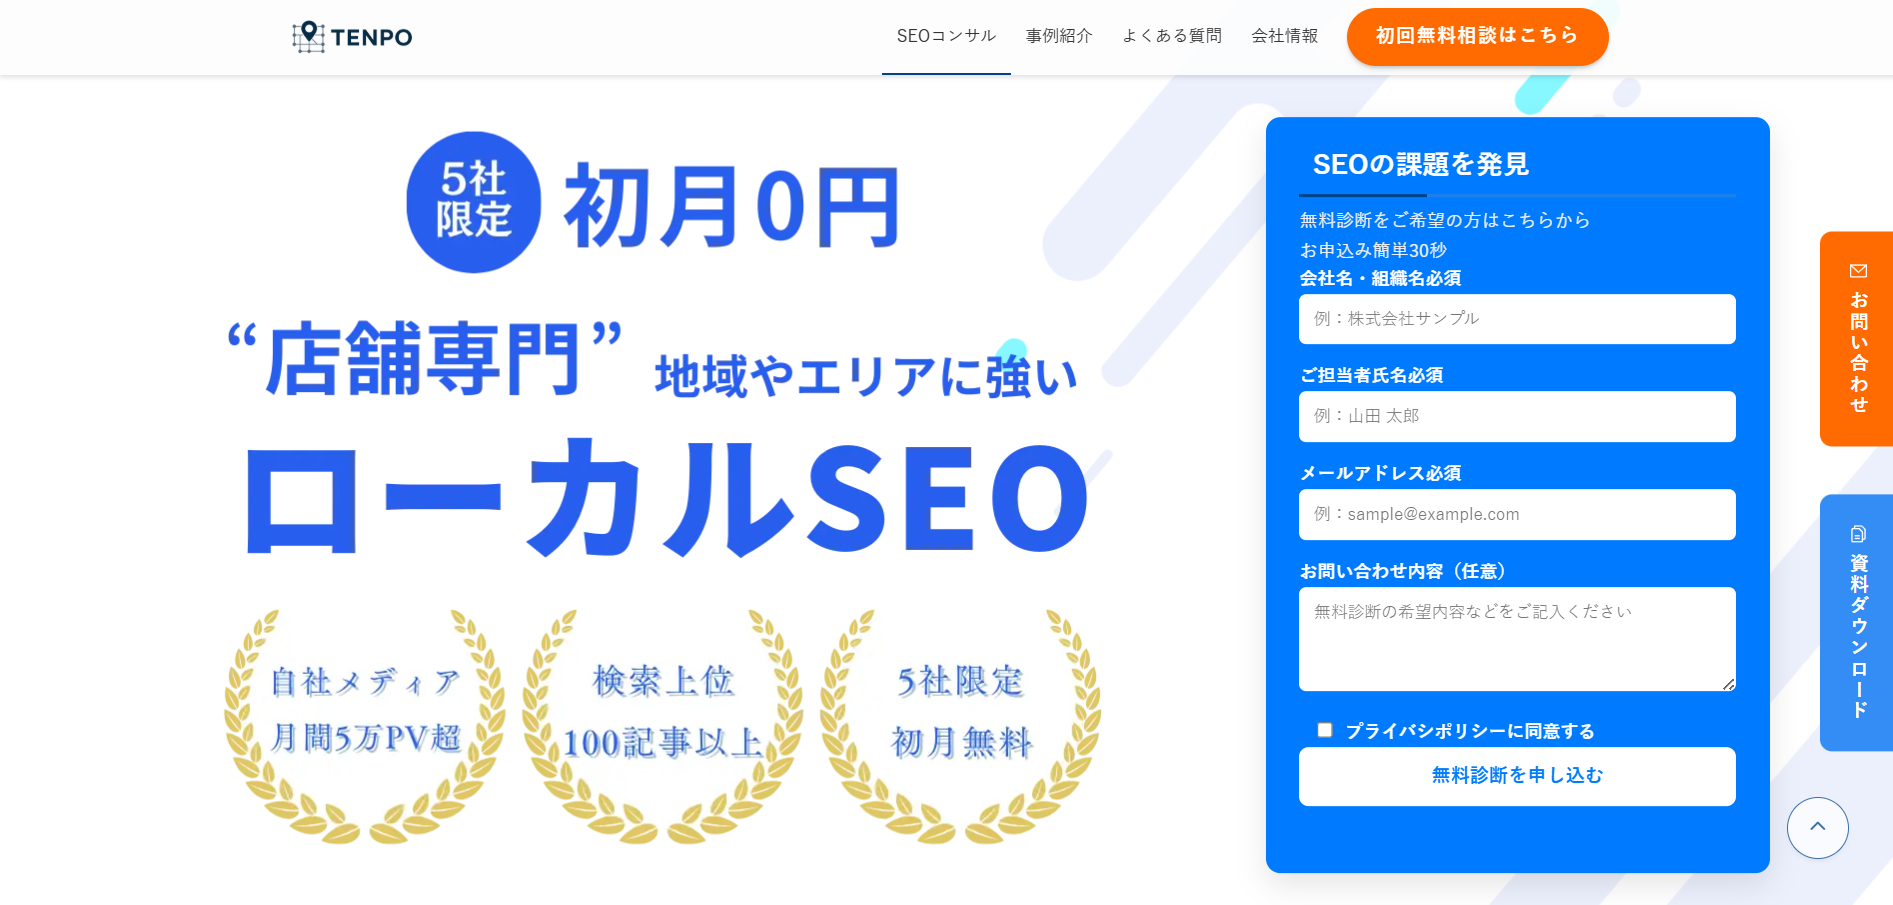Viewport: 1893px width, 905px height.
Task: Click the envelope icon on お問い合わせ side tab
Action: [x=1858, y=270]
